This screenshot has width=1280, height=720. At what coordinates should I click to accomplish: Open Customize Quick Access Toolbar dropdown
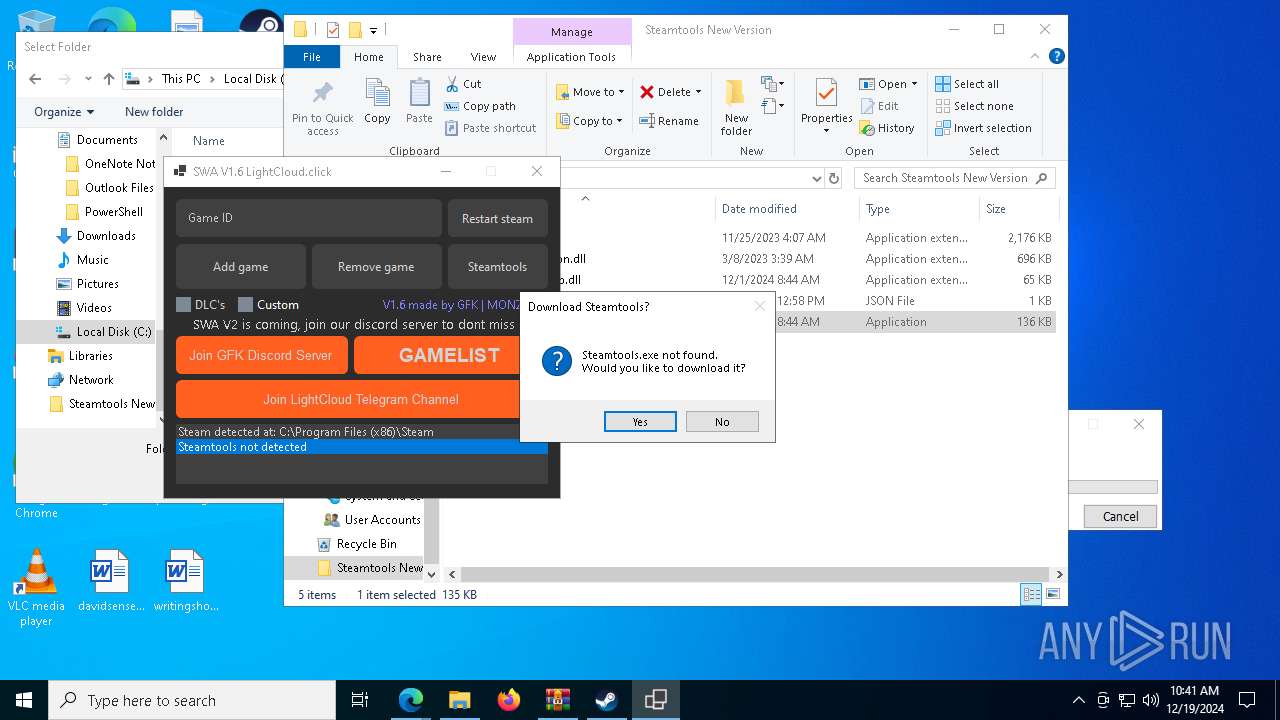tap(374, 30)
